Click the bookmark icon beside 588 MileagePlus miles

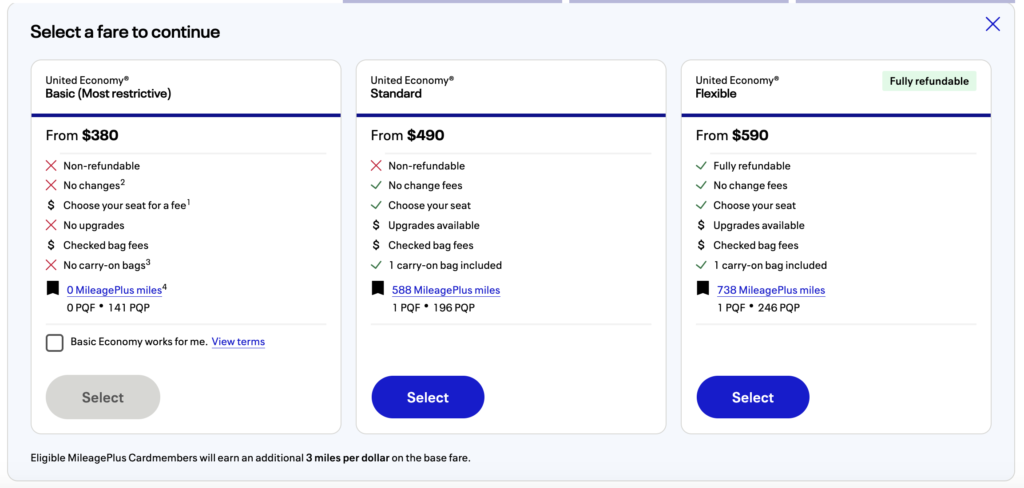coord(377,288)
